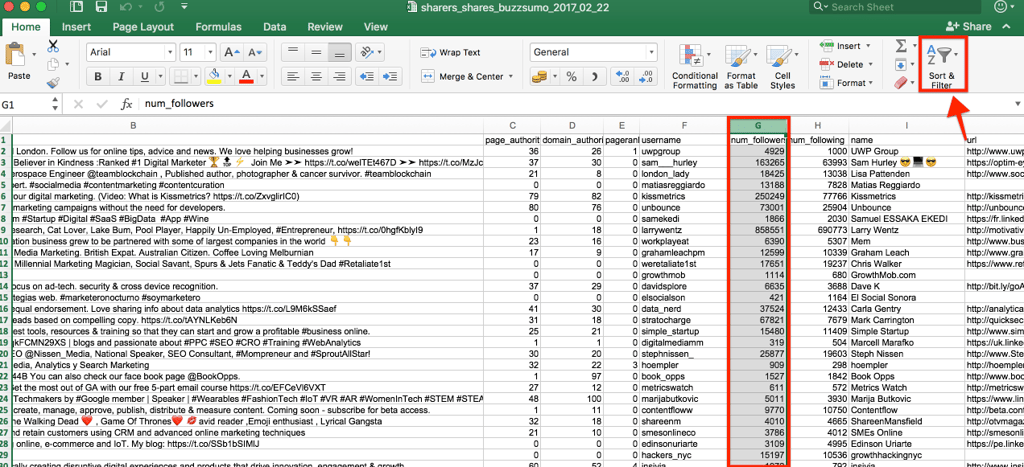
Task: Cut selection with the scissors icon
Action: (x=53, y=46)
